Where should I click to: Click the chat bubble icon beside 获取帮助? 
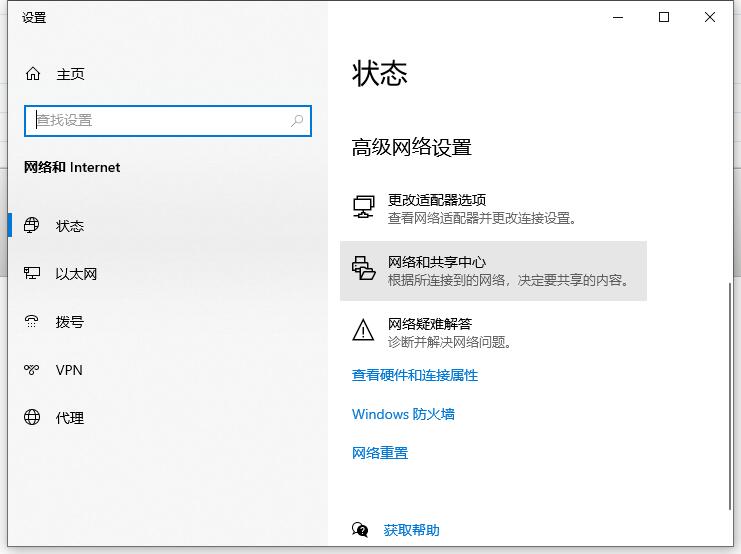[x=360, y=530]
